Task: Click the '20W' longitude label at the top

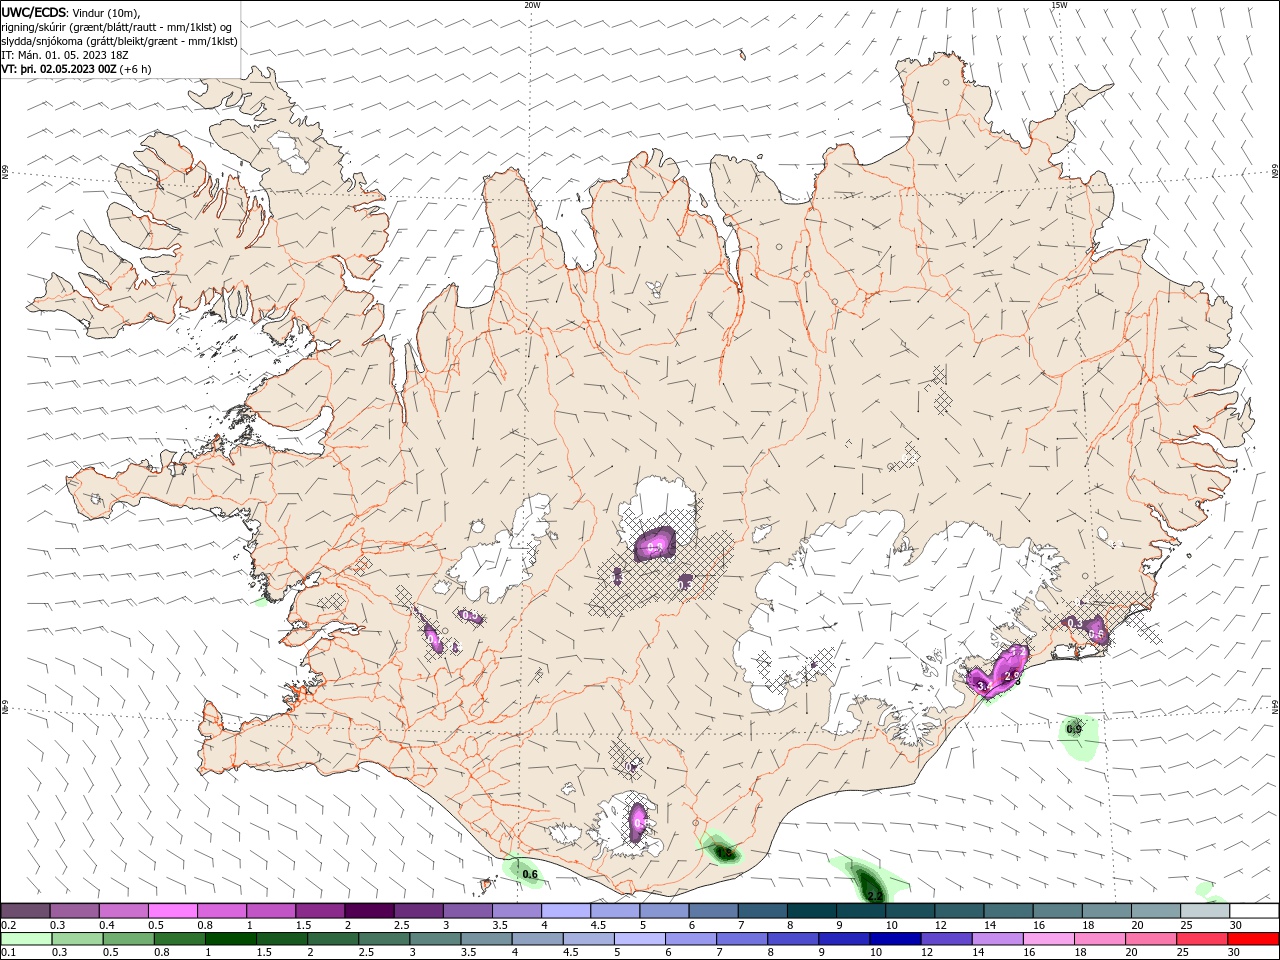Action: tap(532, 5)
